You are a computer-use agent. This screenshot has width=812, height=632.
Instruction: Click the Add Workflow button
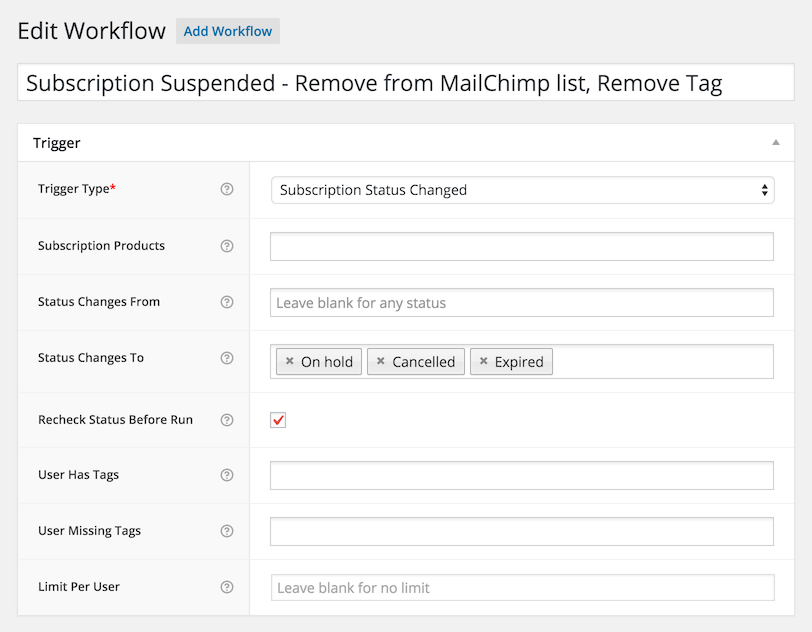(x=228, y=31)
